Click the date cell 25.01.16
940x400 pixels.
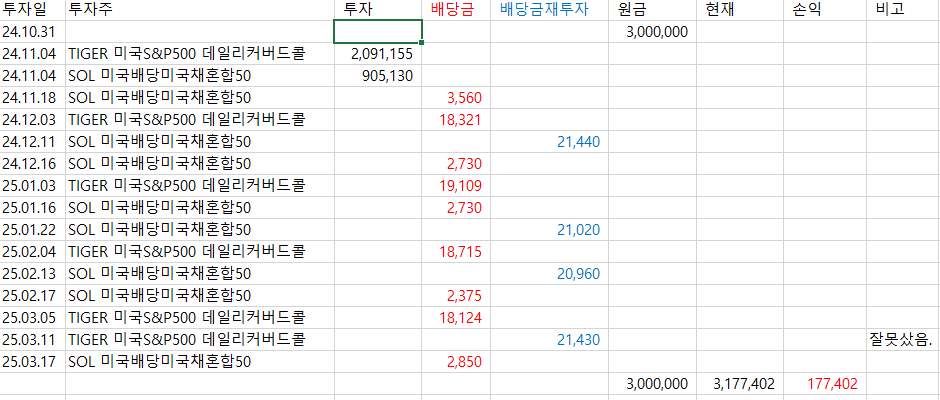pyautogui.click(x=32, y=207)
